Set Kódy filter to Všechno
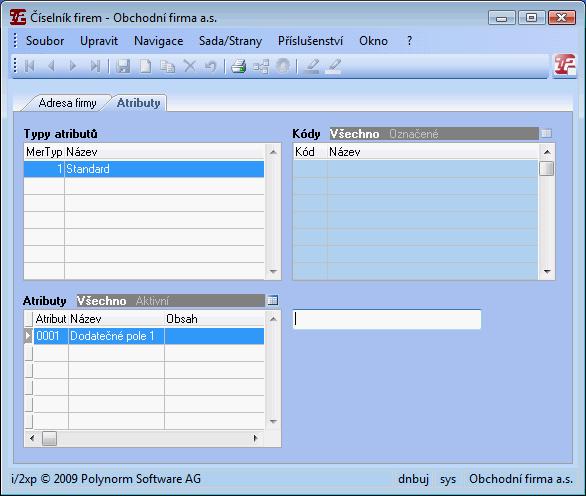 click(354, 134)
